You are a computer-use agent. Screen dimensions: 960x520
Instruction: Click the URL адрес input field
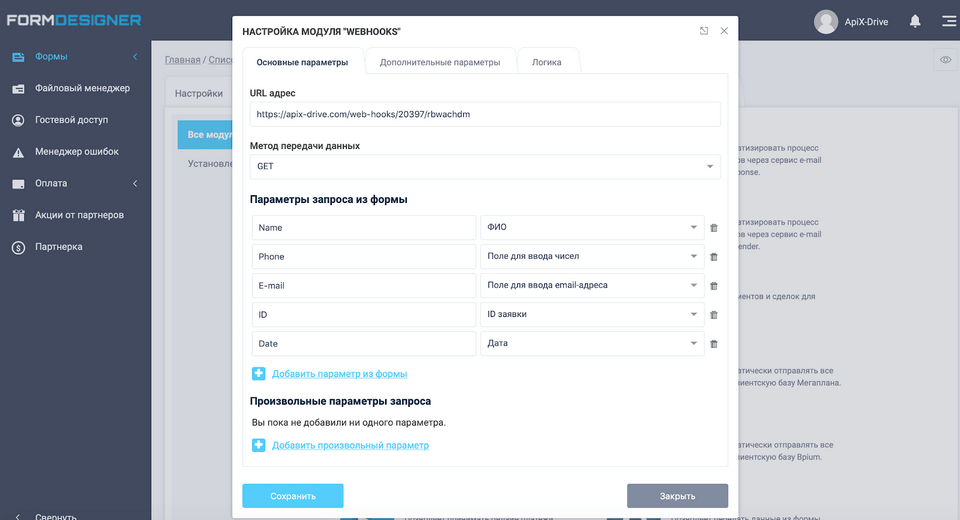484,114
